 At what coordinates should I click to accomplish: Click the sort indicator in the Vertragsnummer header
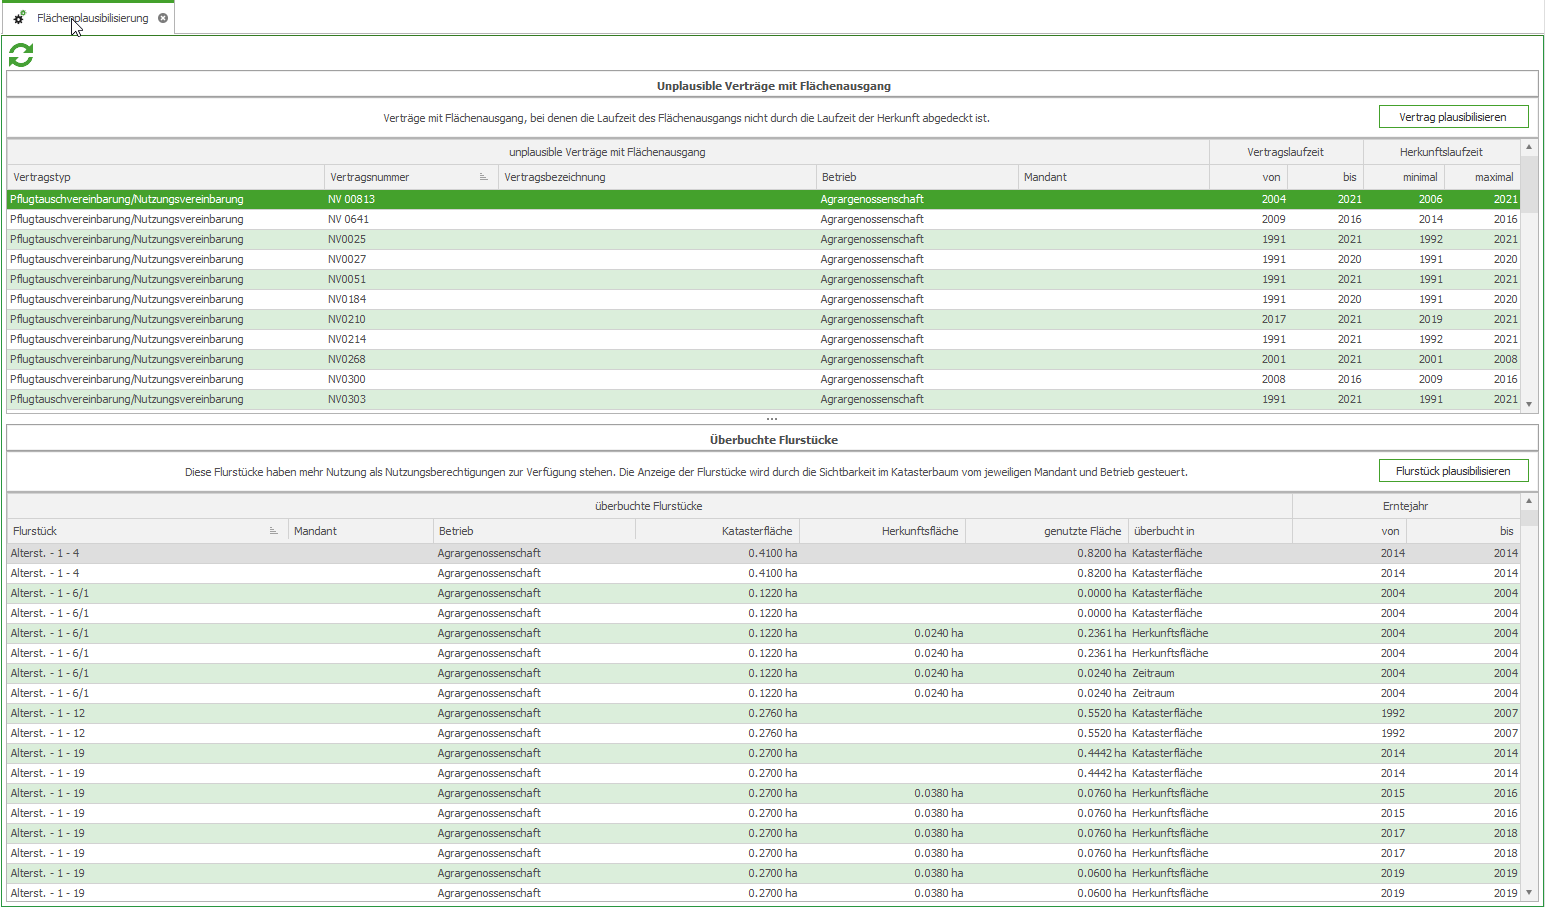click(484, 177)
